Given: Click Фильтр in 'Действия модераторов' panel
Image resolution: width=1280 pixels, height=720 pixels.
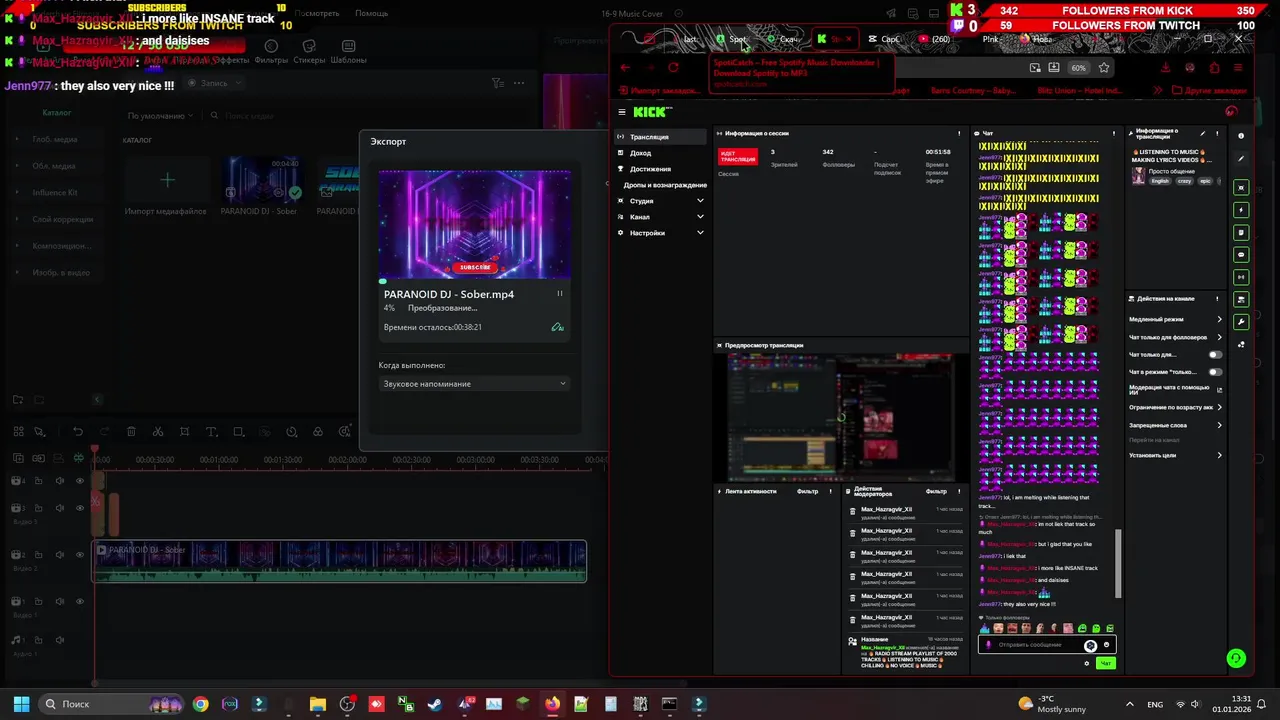Looking at the screenshot, I should (936, 491).
